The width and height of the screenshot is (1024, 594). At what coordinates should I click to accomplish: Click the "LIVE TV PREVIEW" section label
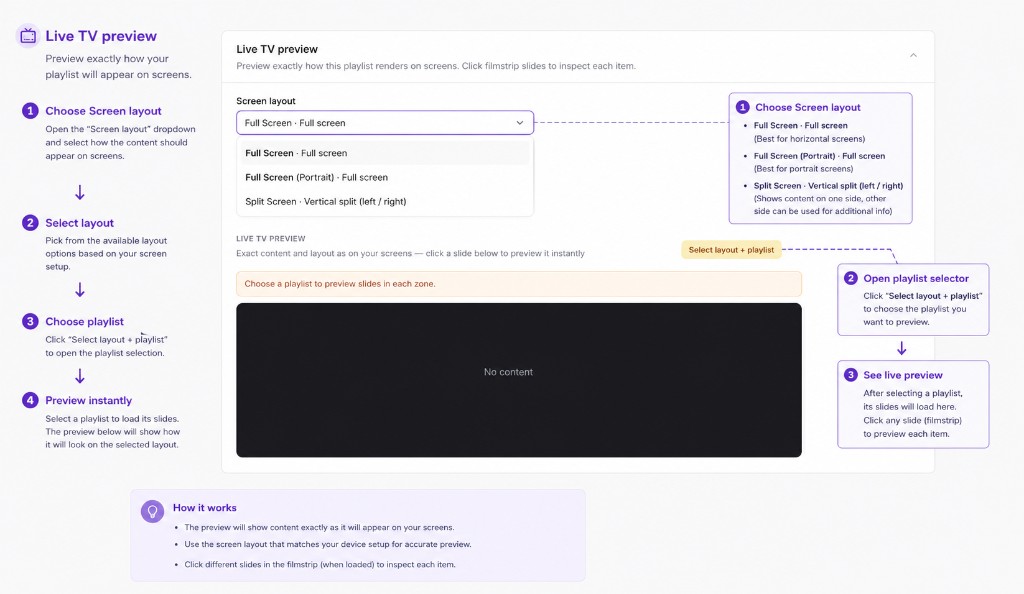[x=270, y=238]
